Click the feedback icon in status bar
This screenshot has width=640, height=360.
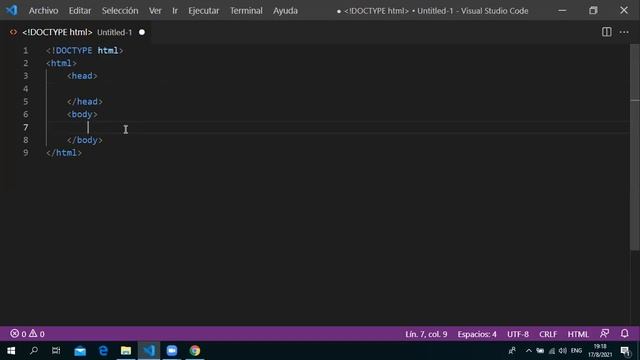(604, 333)
